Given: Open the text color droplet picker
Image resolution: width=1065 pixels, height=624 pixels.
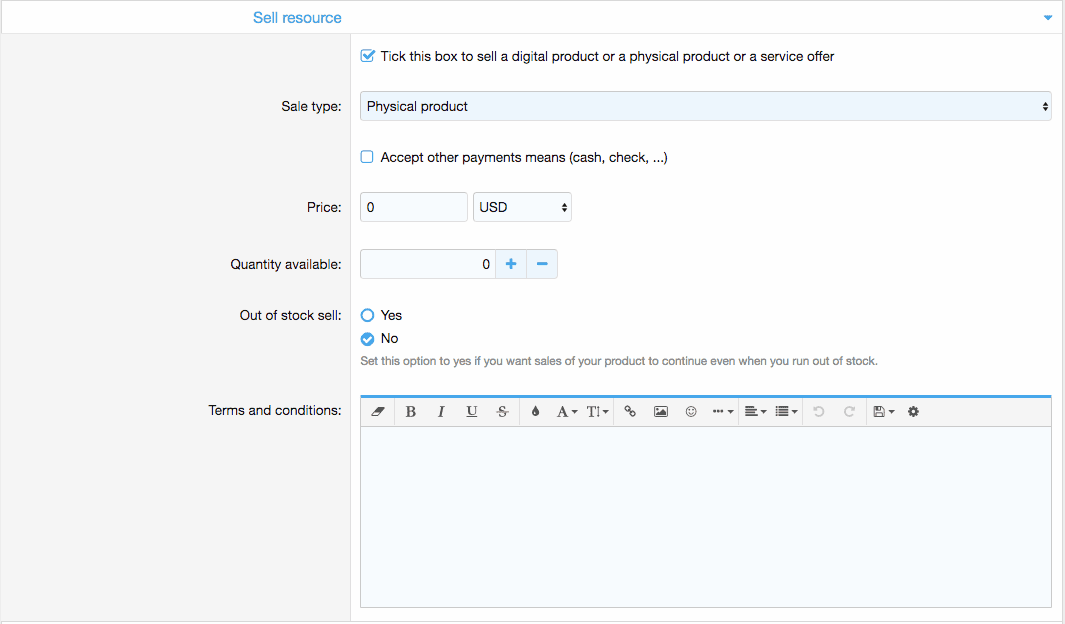Looking at the screenshot, I should [535, 412].
